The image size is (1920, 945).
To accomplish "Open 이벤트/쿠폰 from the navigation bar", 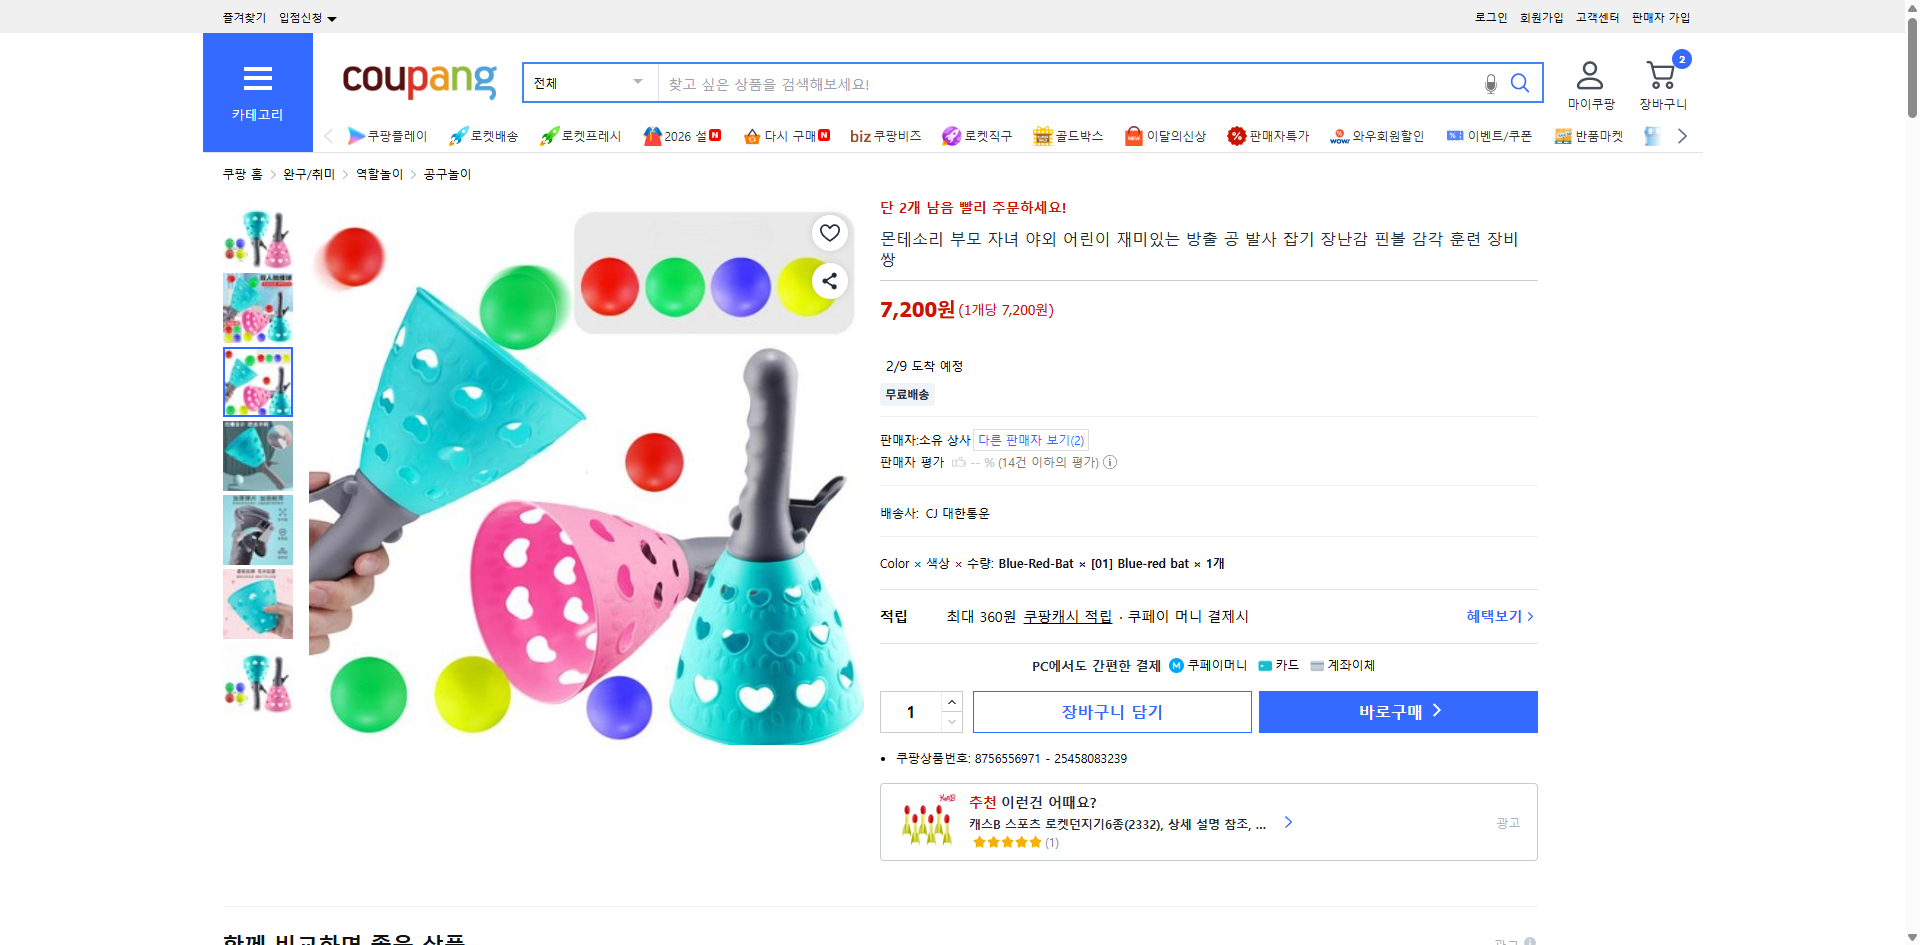I will (x=1489, y=136).
